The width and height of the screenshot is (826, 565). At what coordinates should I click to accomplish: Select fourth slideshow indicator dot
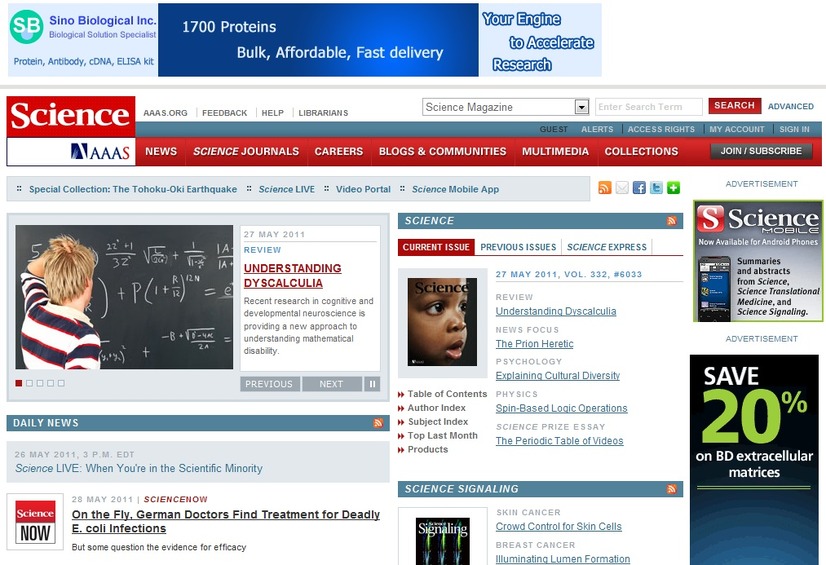coord(51,383)
